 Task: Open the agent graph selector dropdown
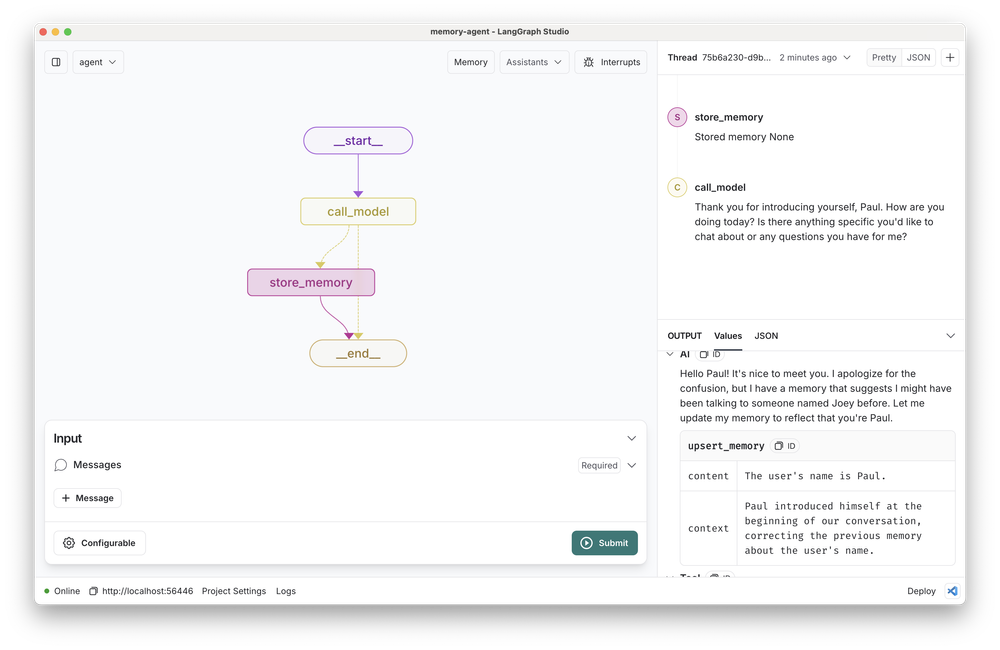click(97, 61)
